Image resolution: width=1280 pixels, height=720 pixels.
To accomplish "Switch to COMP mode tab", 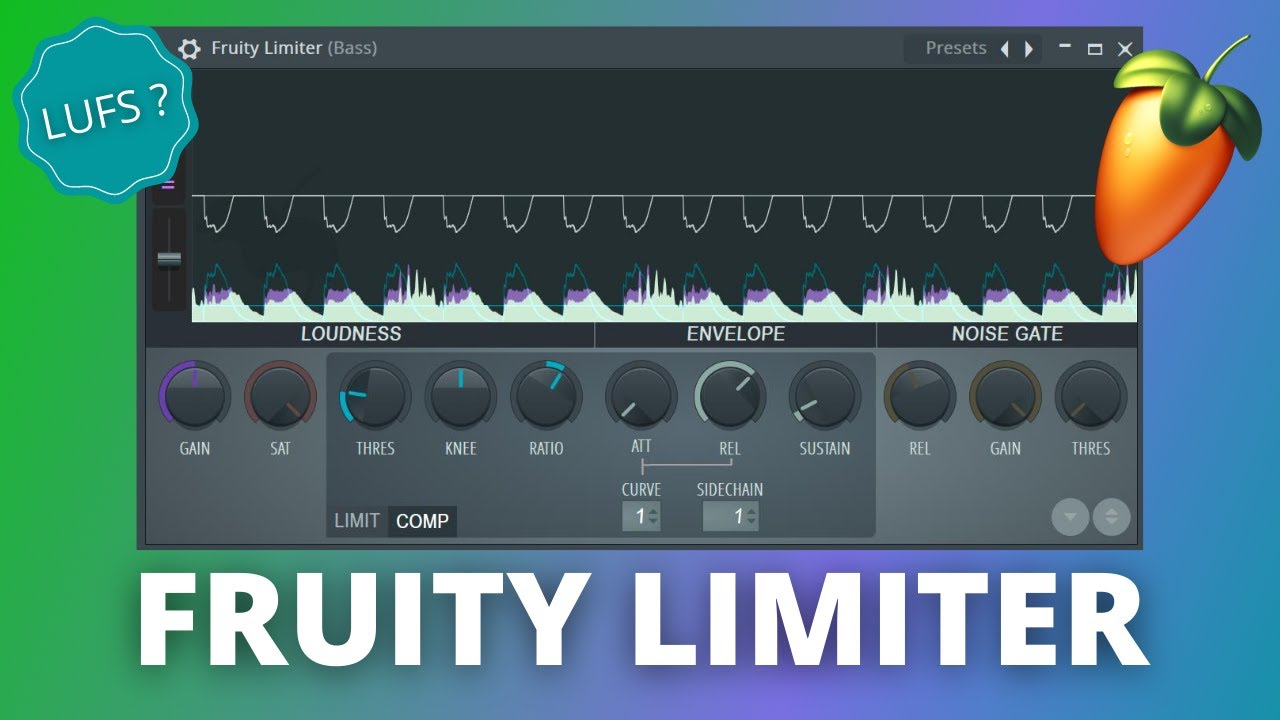I will [x=422, y=521].
